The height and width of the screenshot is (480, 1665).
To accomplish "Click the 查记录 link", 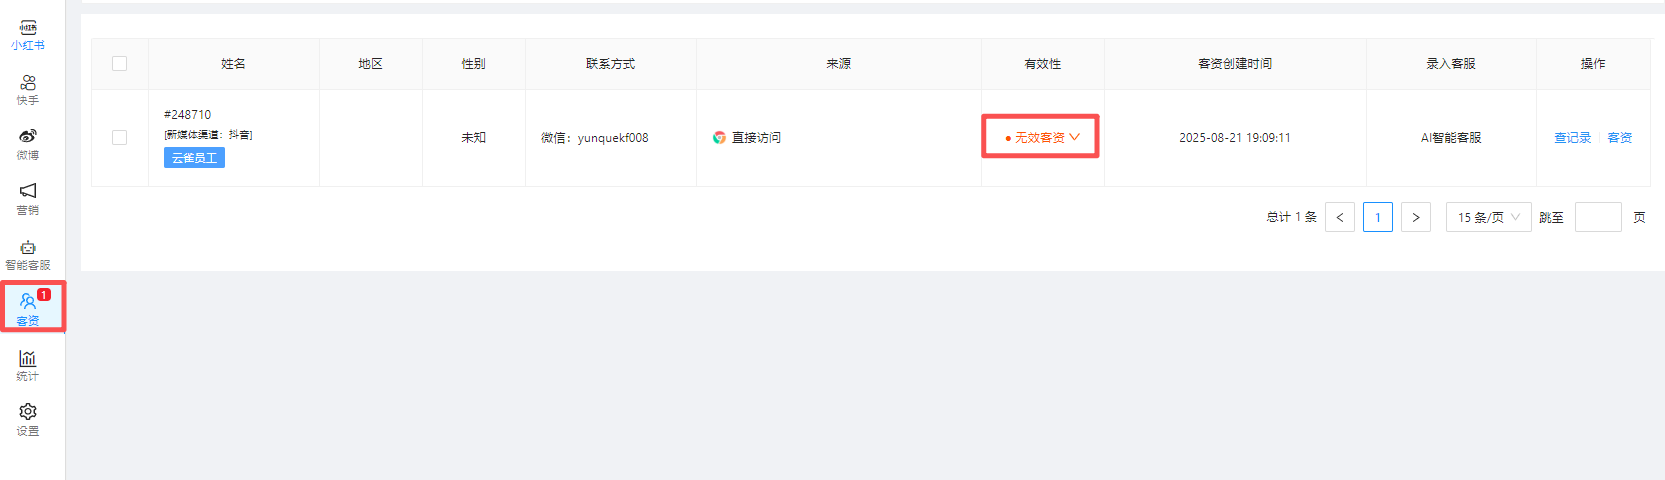I will 1572,138.
